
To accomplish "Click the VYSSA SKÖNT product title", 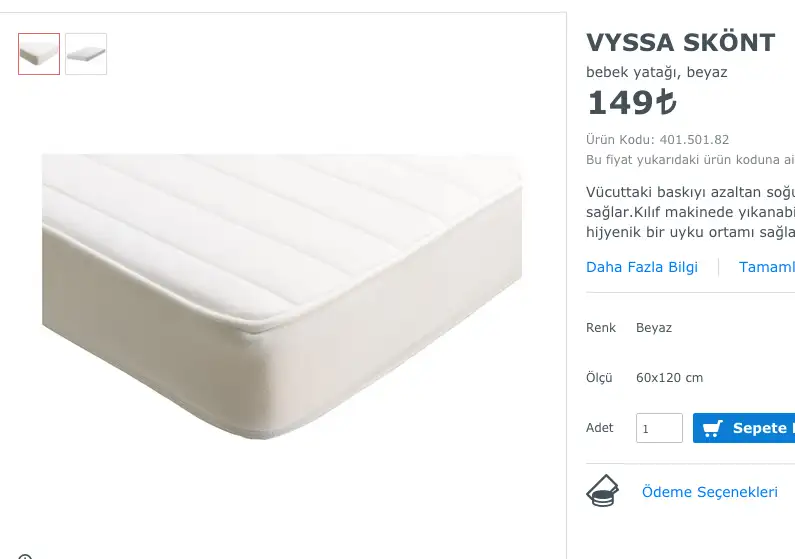I will (x=680, y=43).
